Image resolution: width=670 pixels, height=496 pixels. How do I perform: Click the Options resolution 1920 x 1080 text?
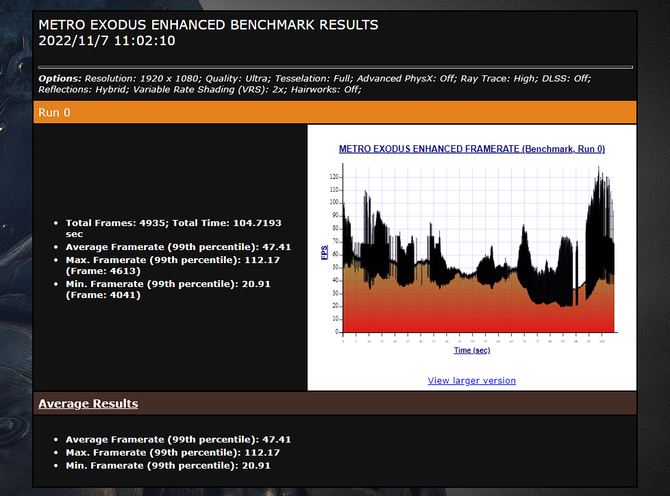[x=141, y=79]
